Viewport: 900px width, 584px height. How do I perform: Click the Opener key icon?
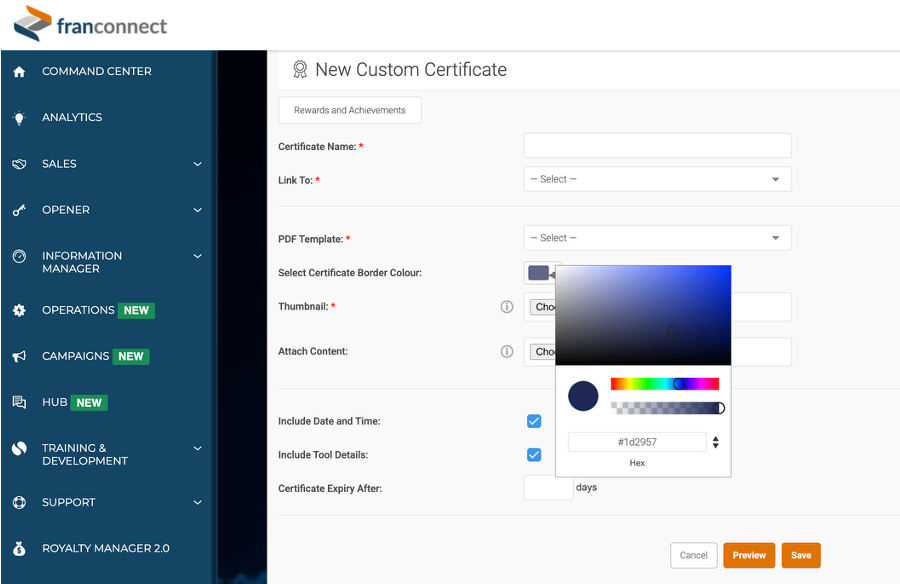(19, 210)
